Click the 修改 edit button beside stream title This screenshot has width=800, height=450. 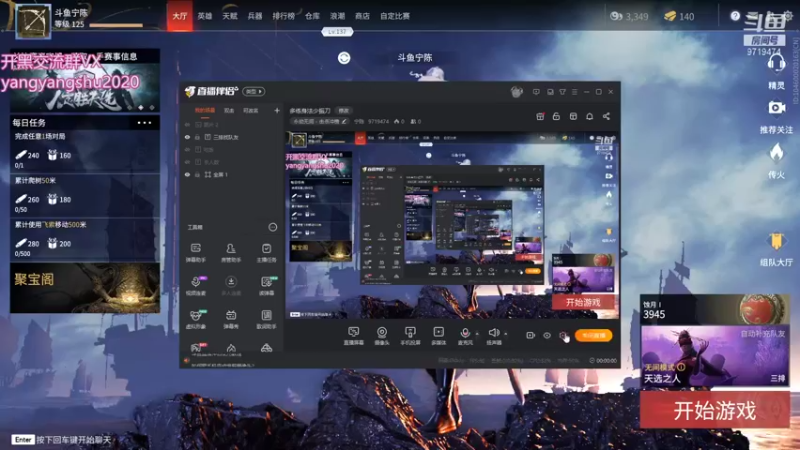[344, 111]
